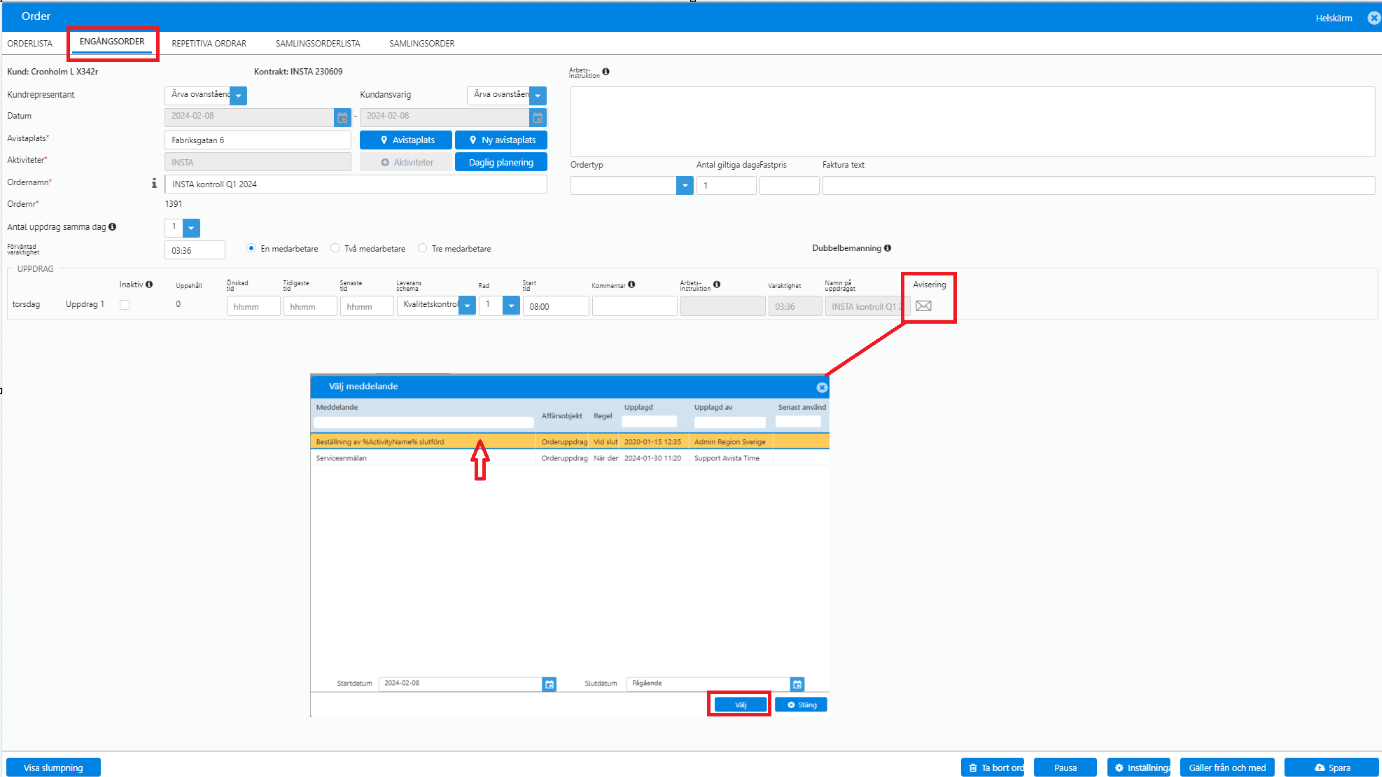Open Daglig planering
Viewport: 1382px width, 777px height.
501,162
